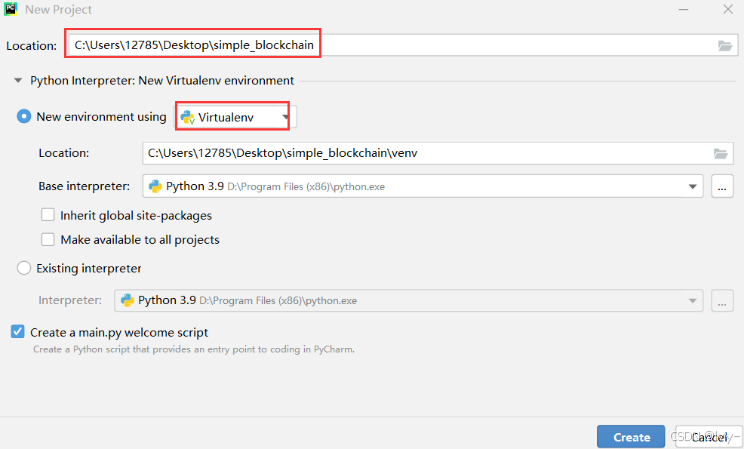Screen dimensions: 744x449
Task: Click the 'Base interpreter:' label
Action: [84, 186]
